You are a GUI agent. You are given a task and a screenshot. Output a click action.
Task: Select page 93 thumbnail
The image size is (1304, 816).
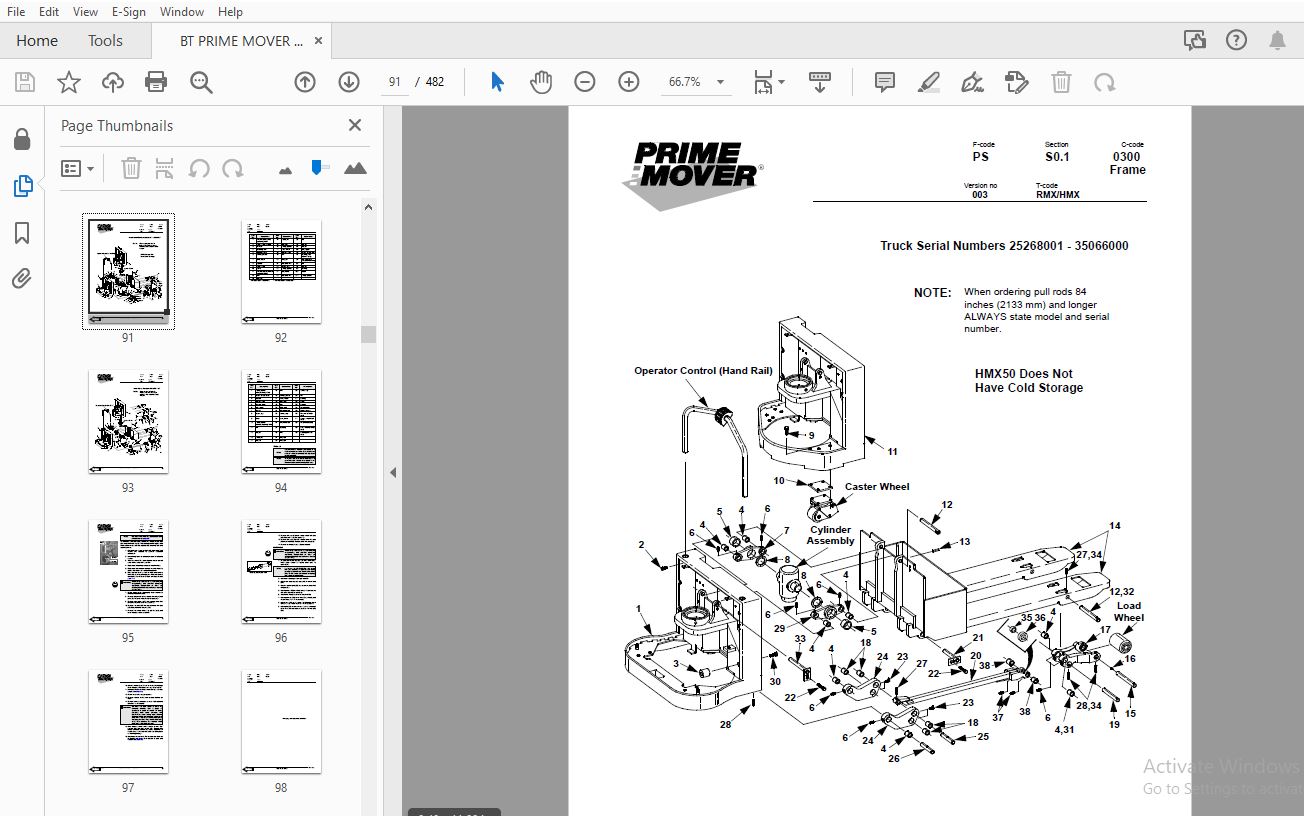click(x=128, y=422)
